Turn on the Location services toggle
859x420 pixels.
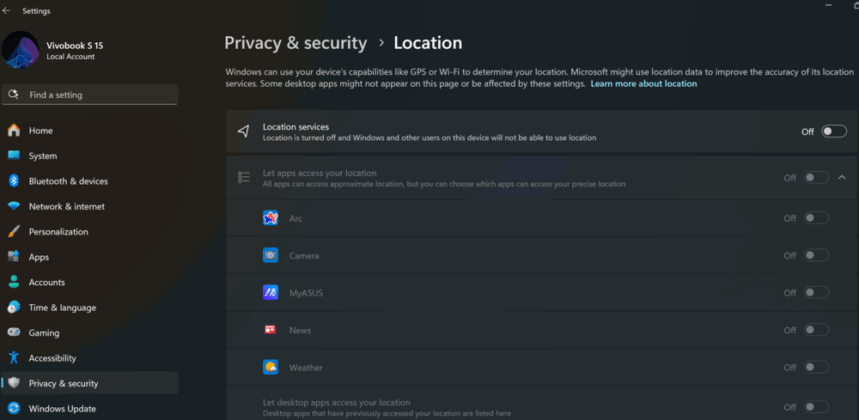pyautogui.click(x=834, y=131)
